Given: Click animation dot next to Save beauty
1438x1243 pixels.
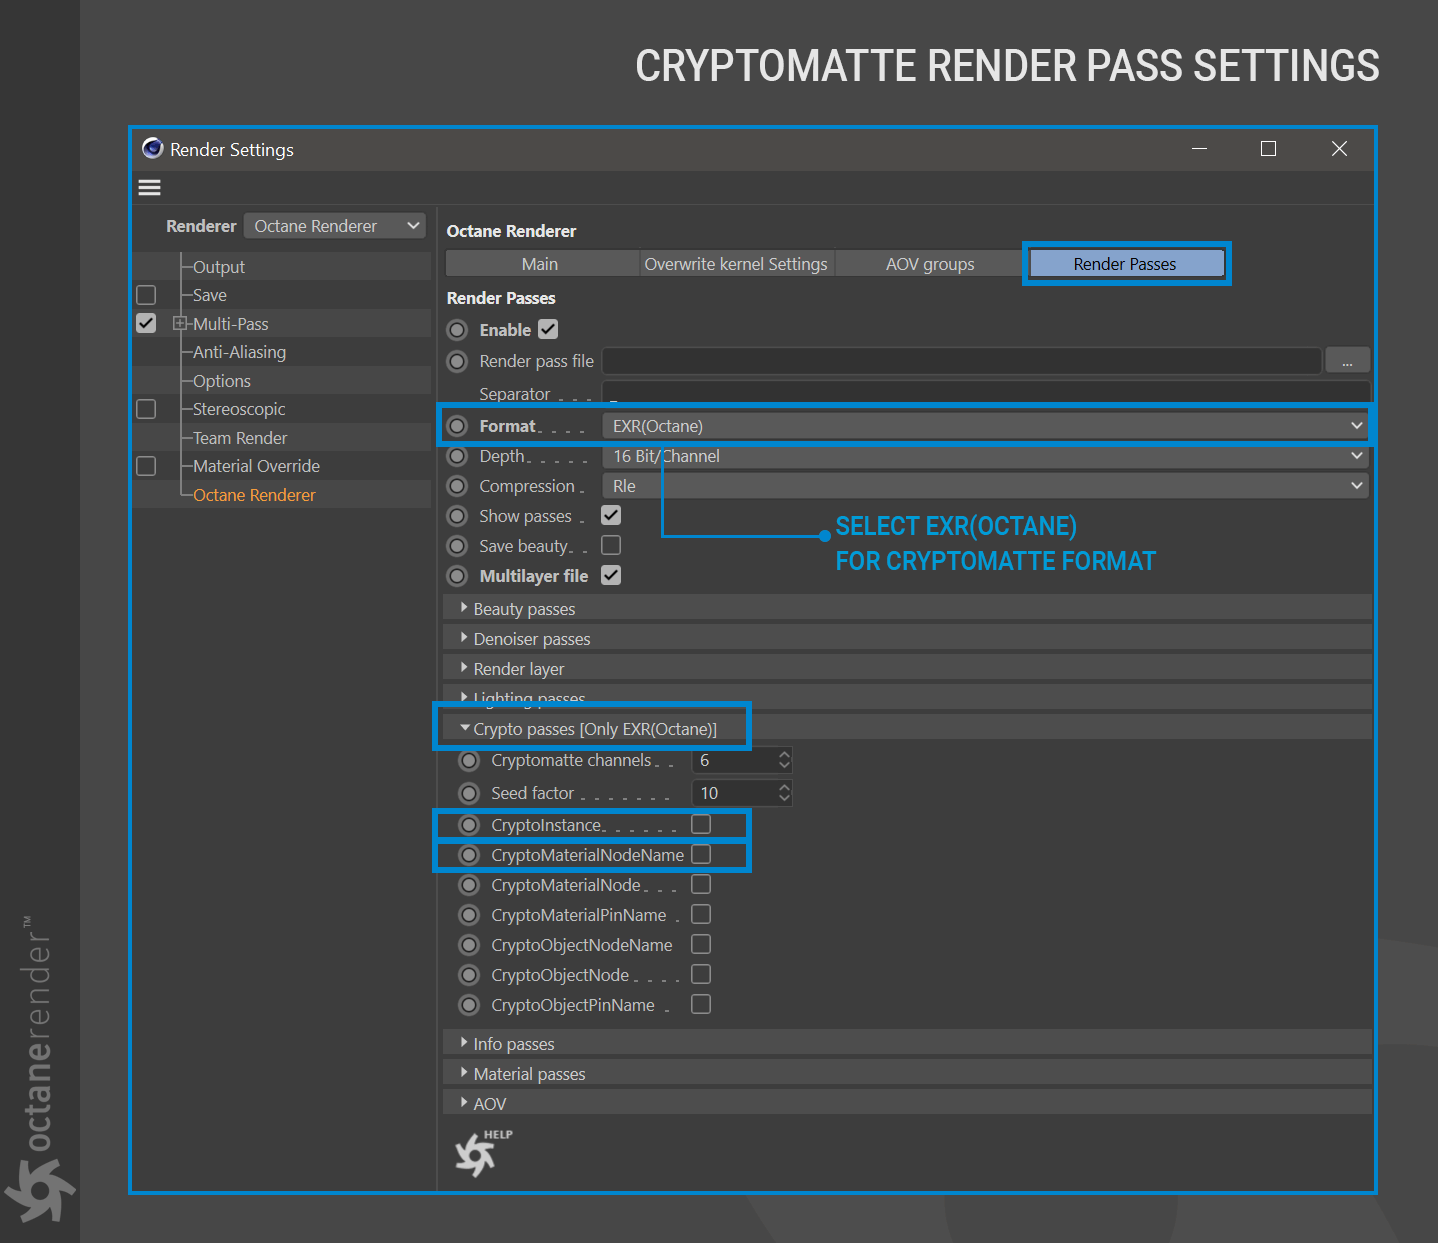Looking at the screenshot, I should [x=457, y=546].
